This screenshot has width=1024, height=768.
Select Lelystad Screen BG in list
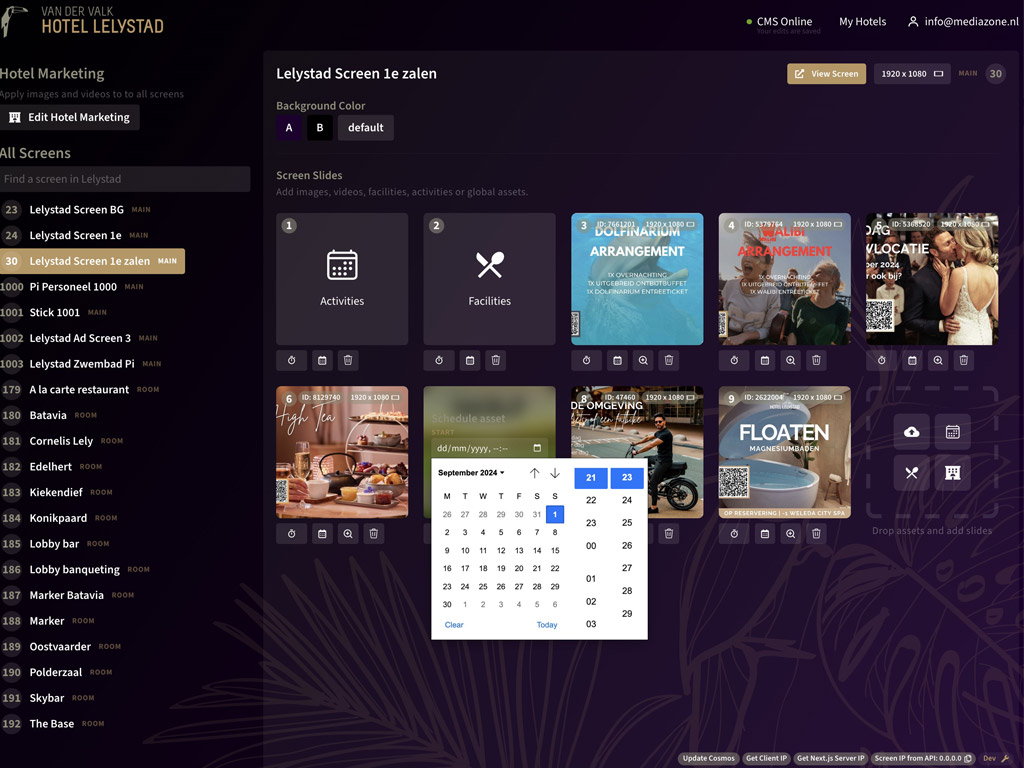pyautogui.click(x=76, y=210)
